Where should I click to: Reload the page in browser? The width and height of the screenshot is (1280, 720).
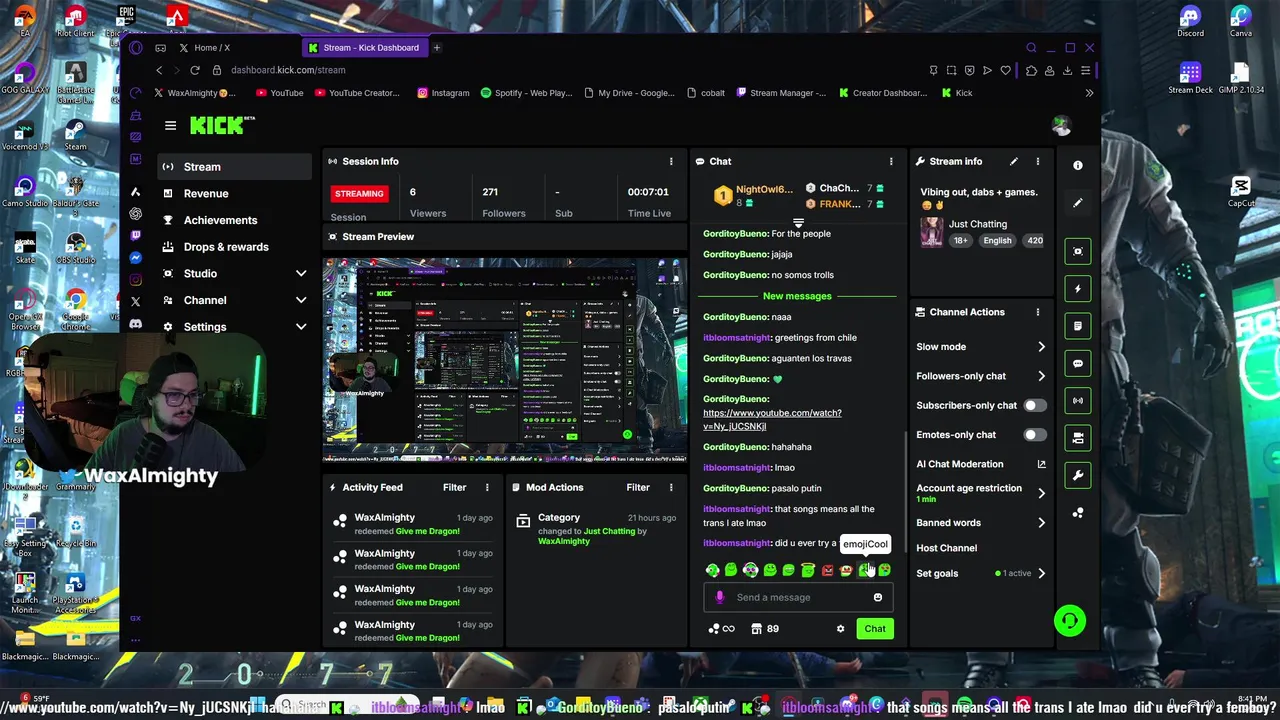195,70
